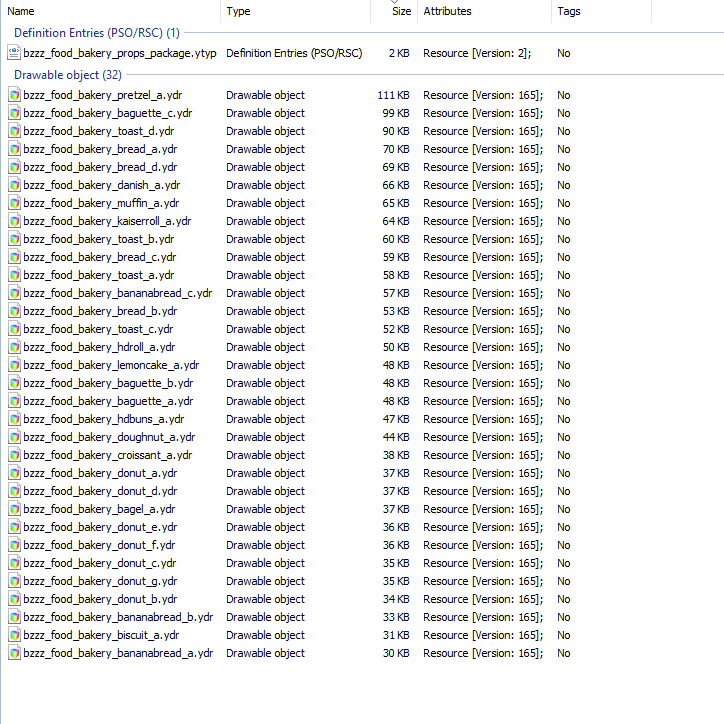Collapse the Drawable object (32) group
Image resolution: width=724 pixels, height=724 pixels.
68,75
